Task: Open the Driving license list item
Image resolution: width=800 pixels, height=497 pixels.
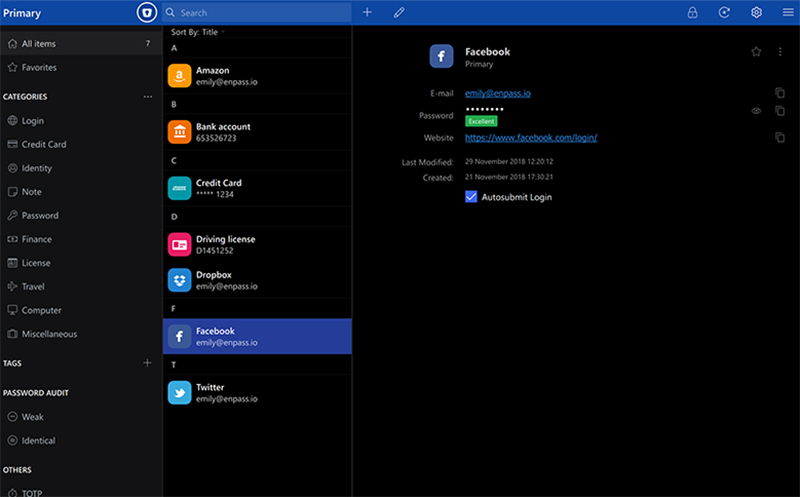Action: [x=257, y=244]
